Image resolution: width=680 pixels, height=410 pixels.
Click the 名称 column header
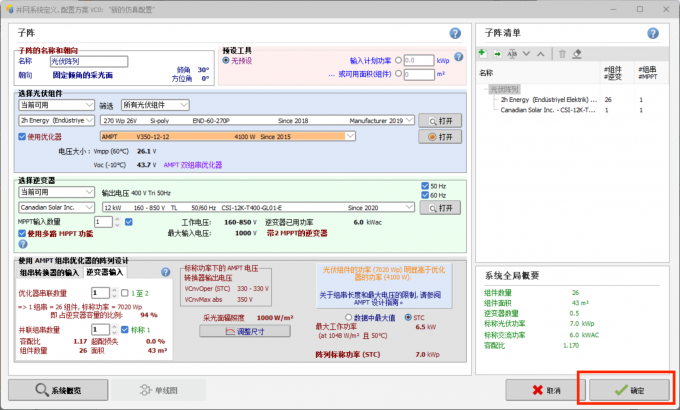coord(486,73)
